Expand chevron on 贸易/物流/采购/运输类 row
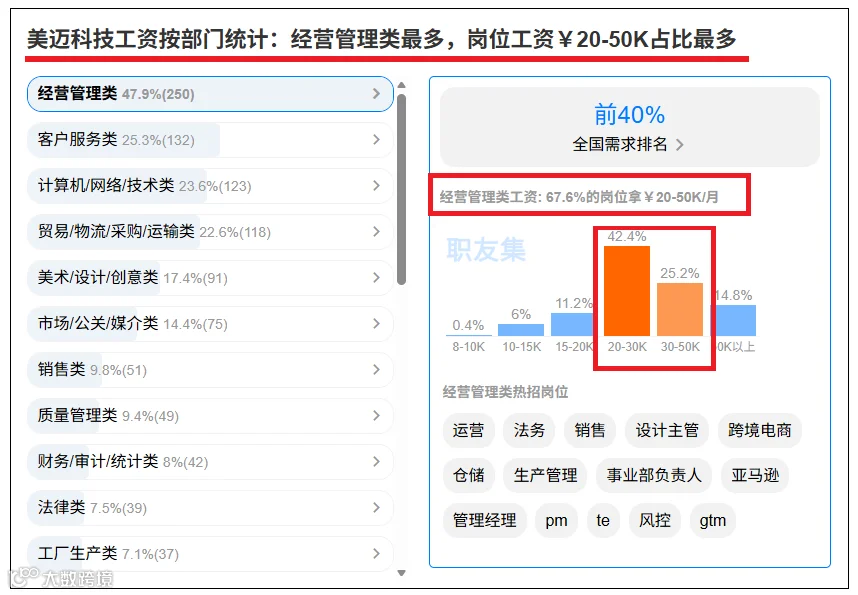858x595 pixels. tap(376, 232)
